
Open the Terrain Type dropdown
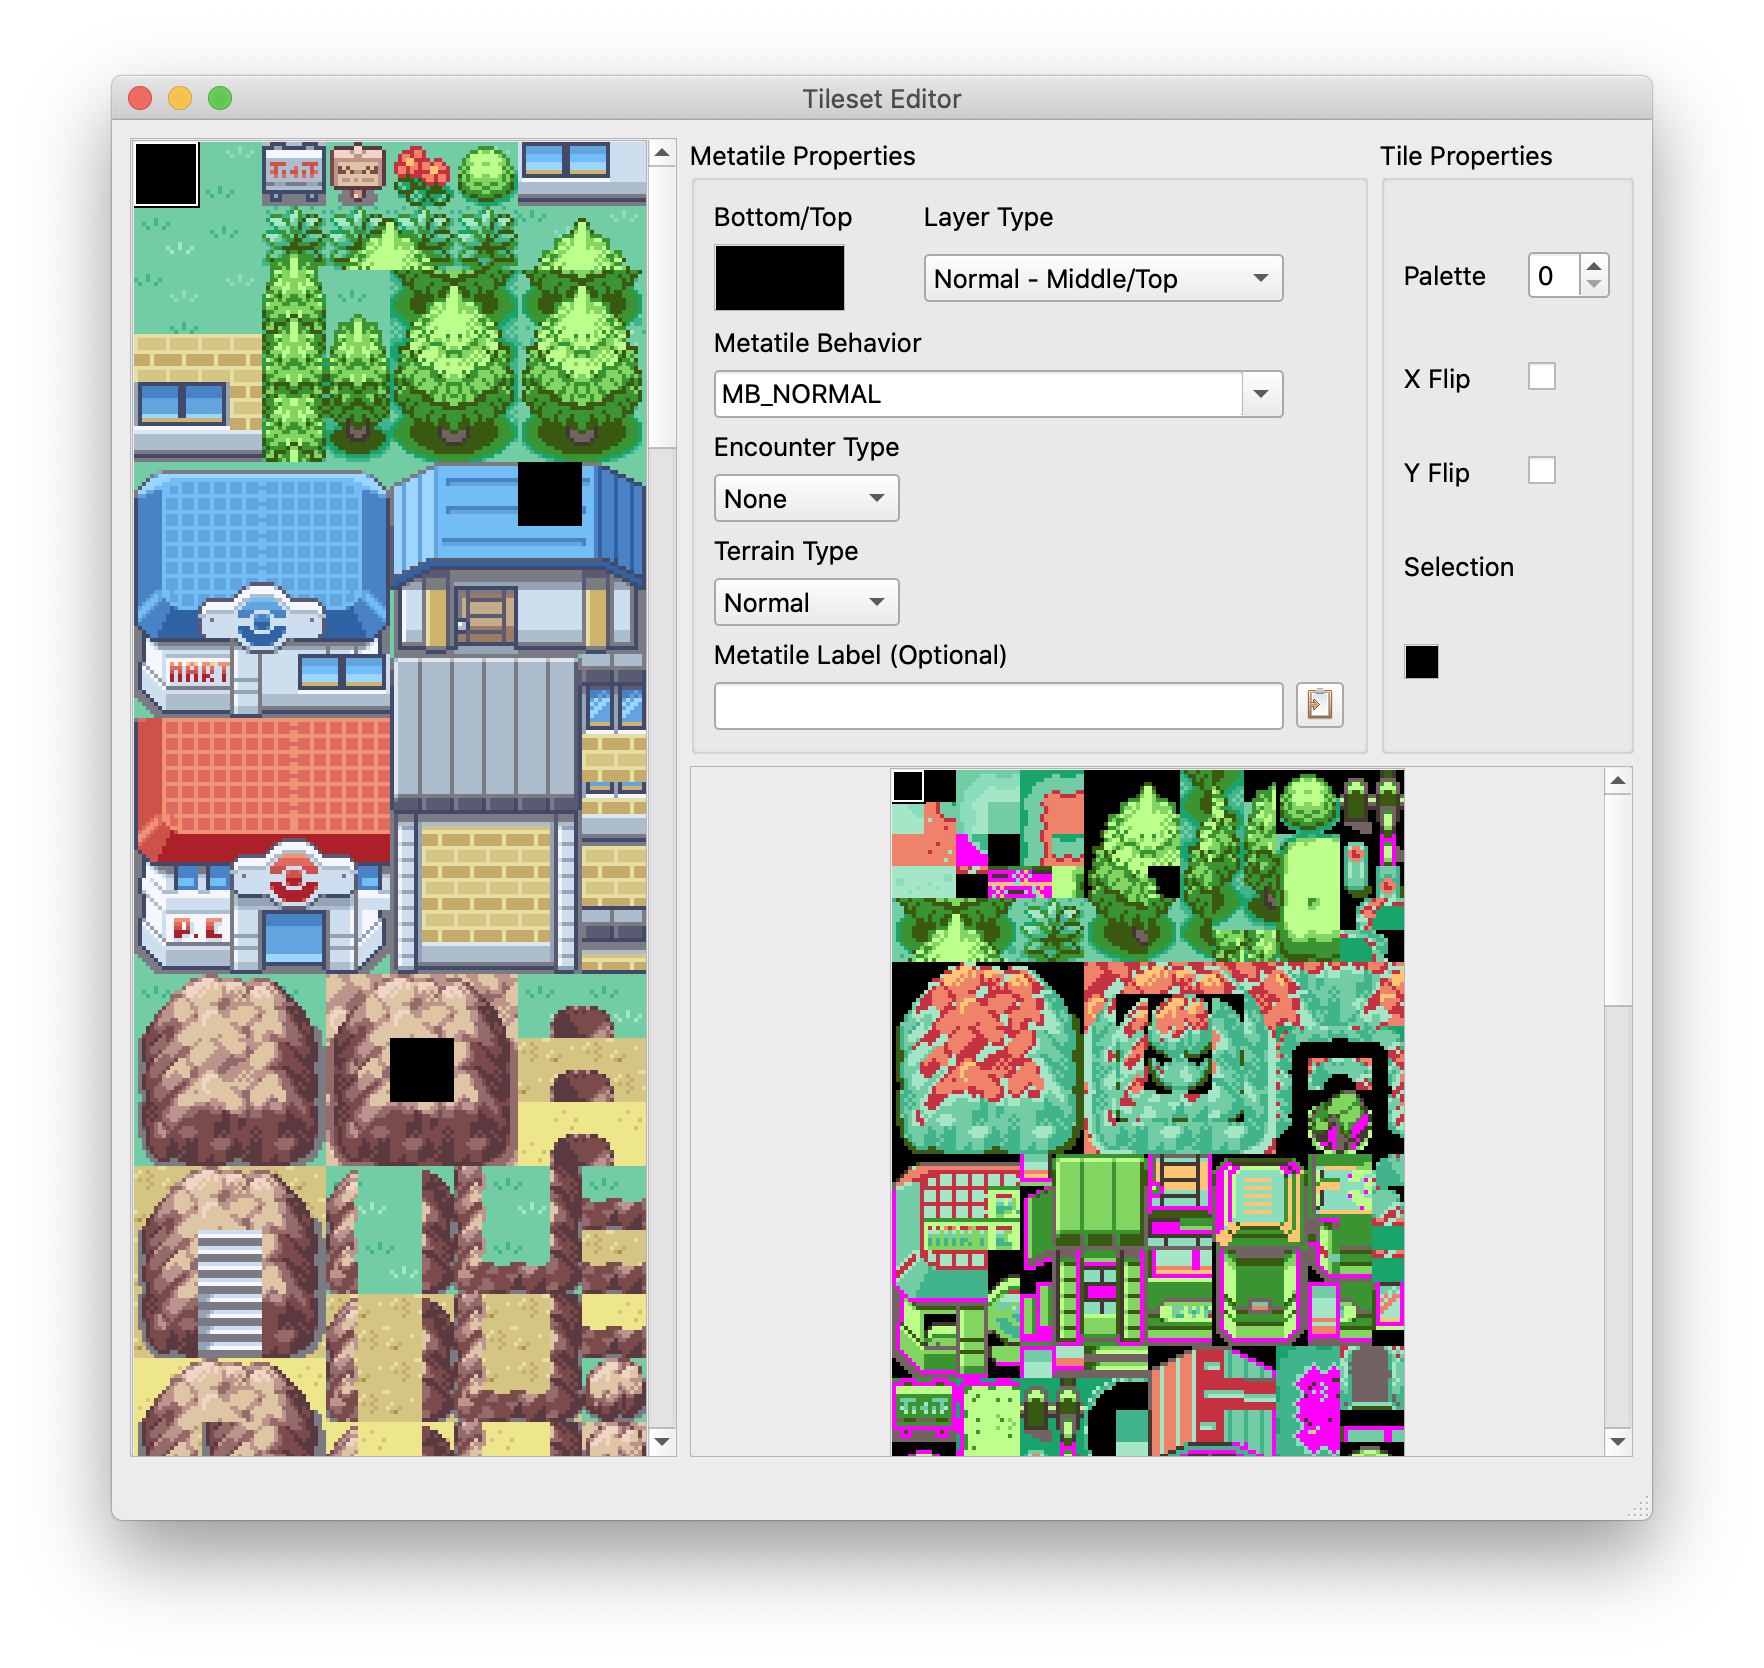[806, 602]
